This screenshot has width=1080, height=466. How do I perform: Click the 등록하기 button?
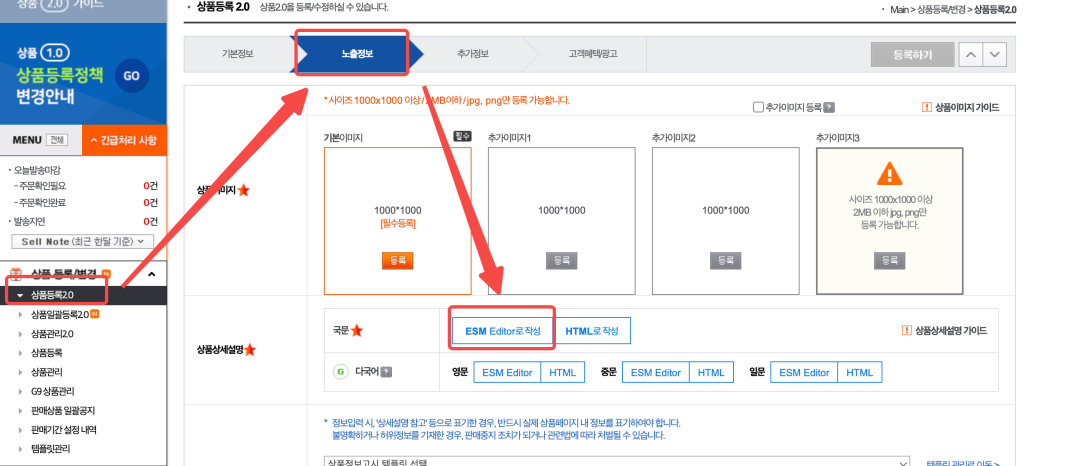(912, 54)
